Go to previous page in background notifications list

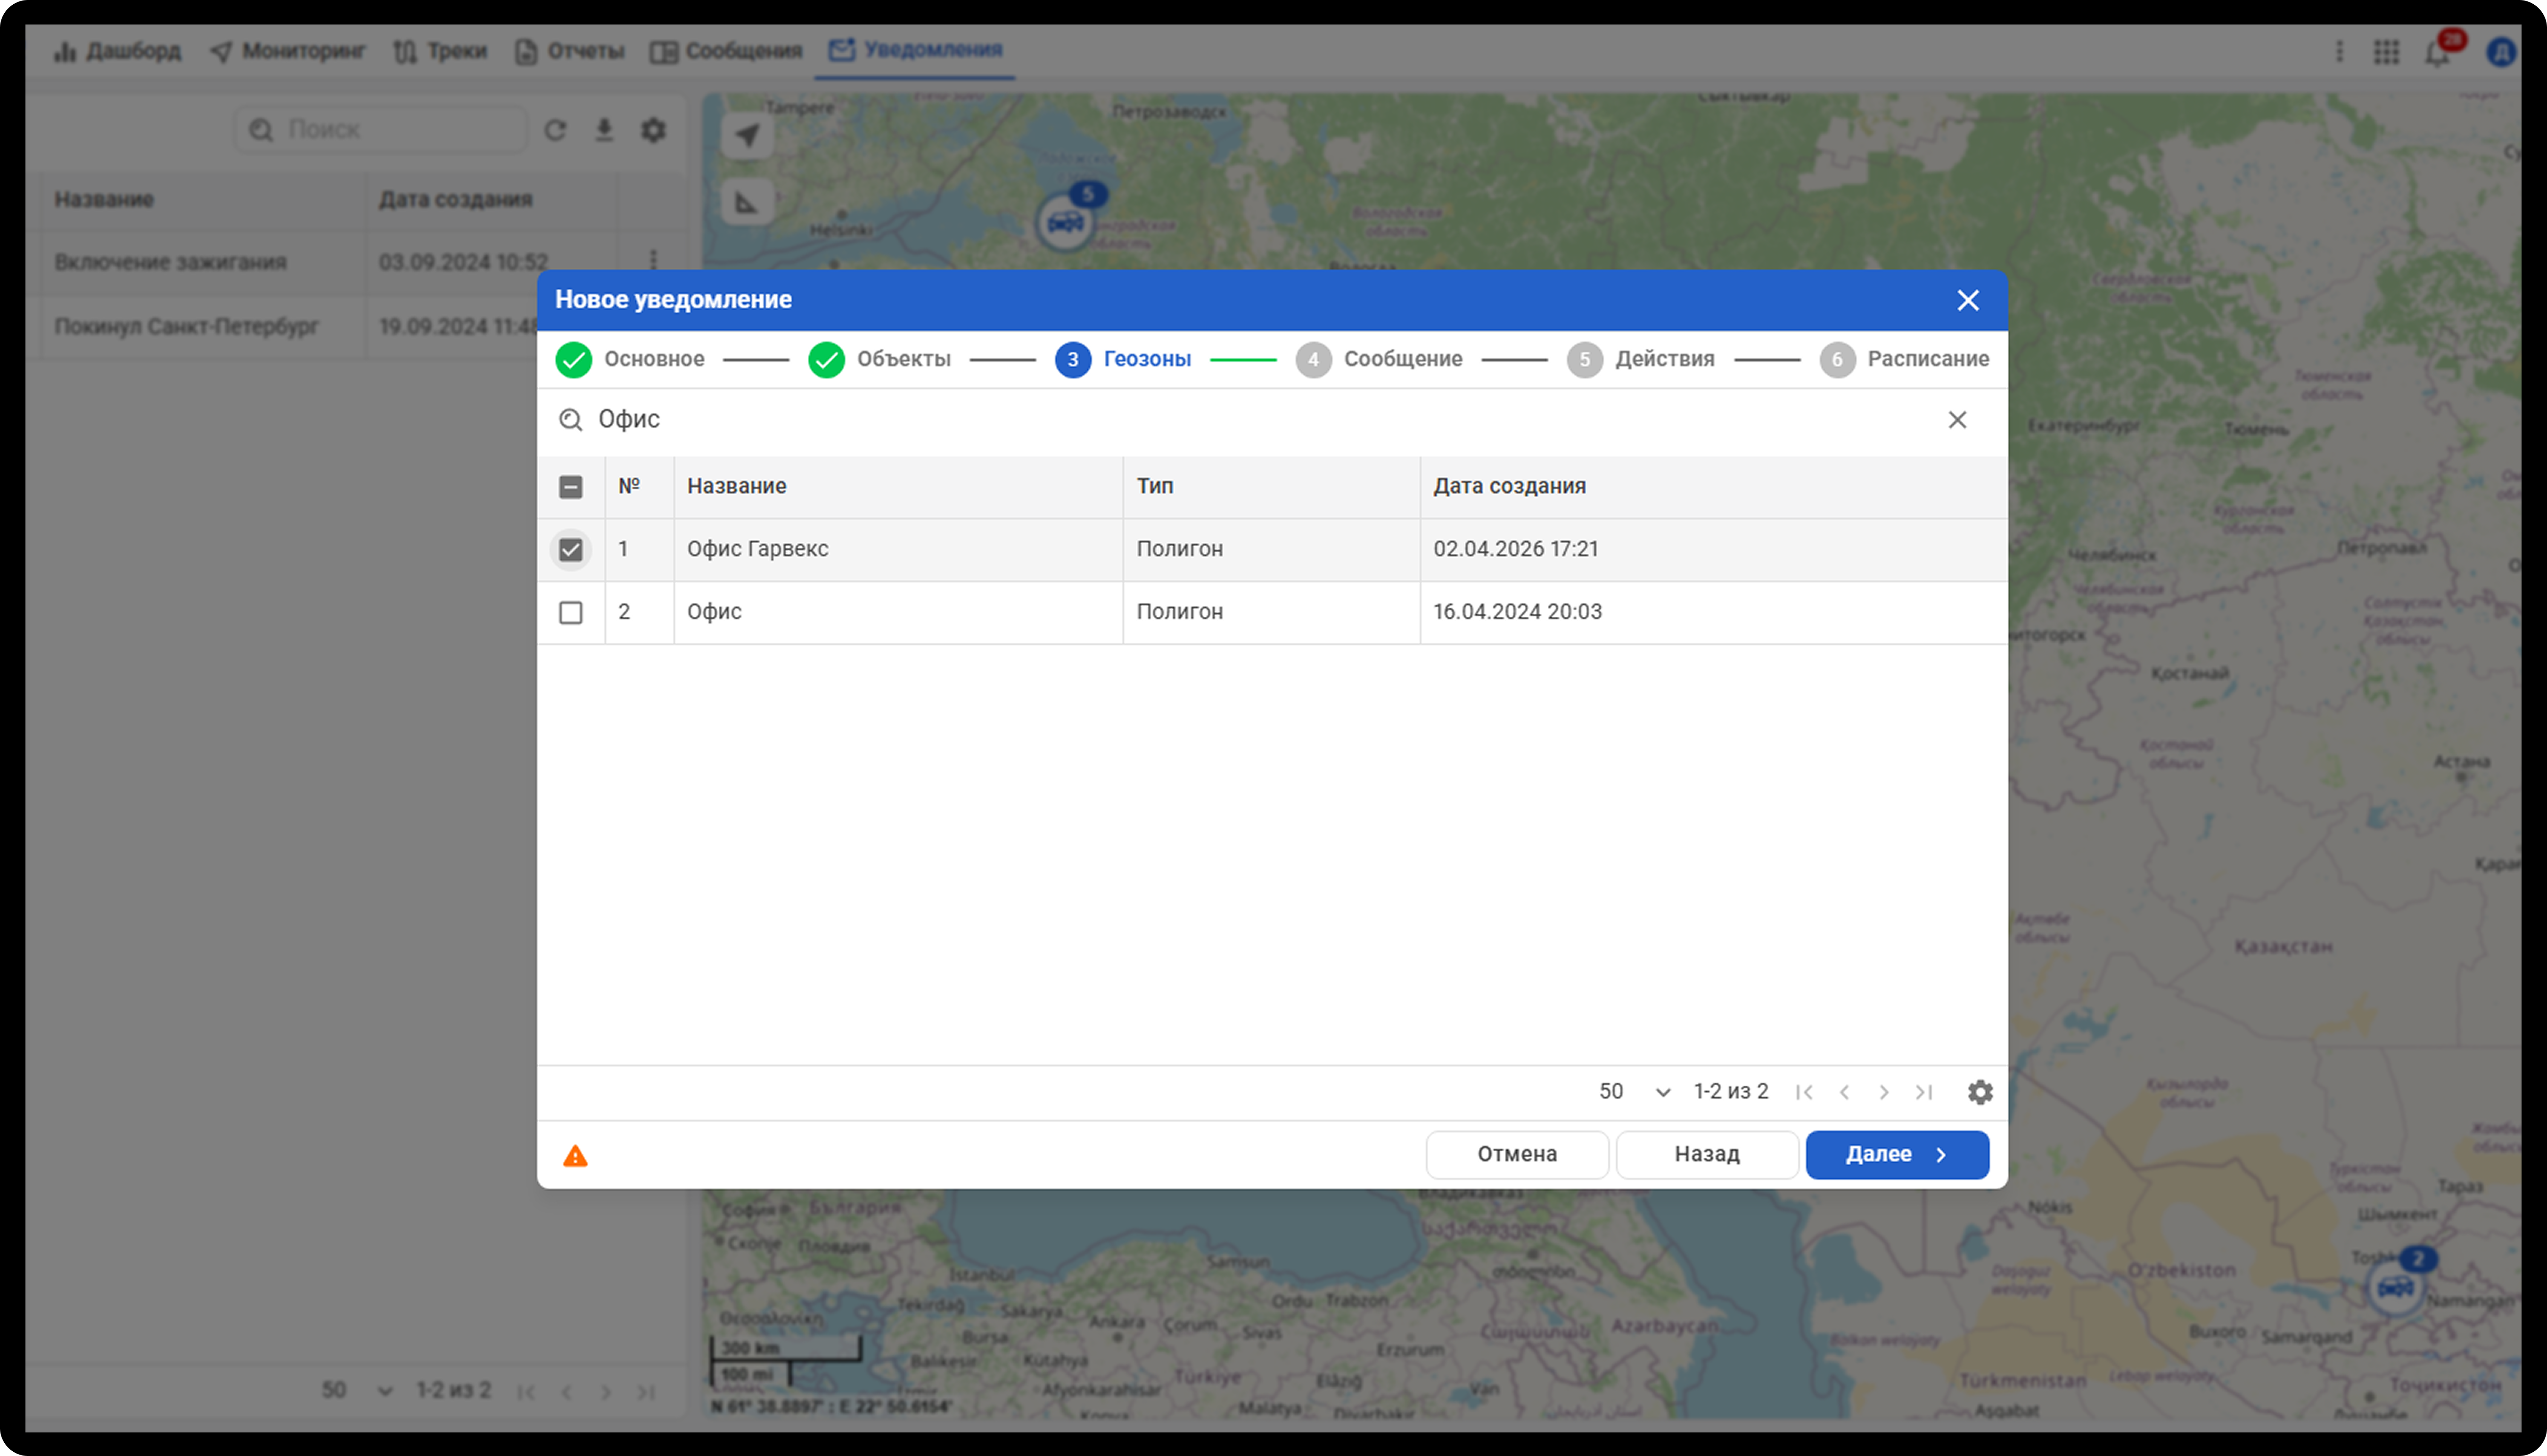566,1392
